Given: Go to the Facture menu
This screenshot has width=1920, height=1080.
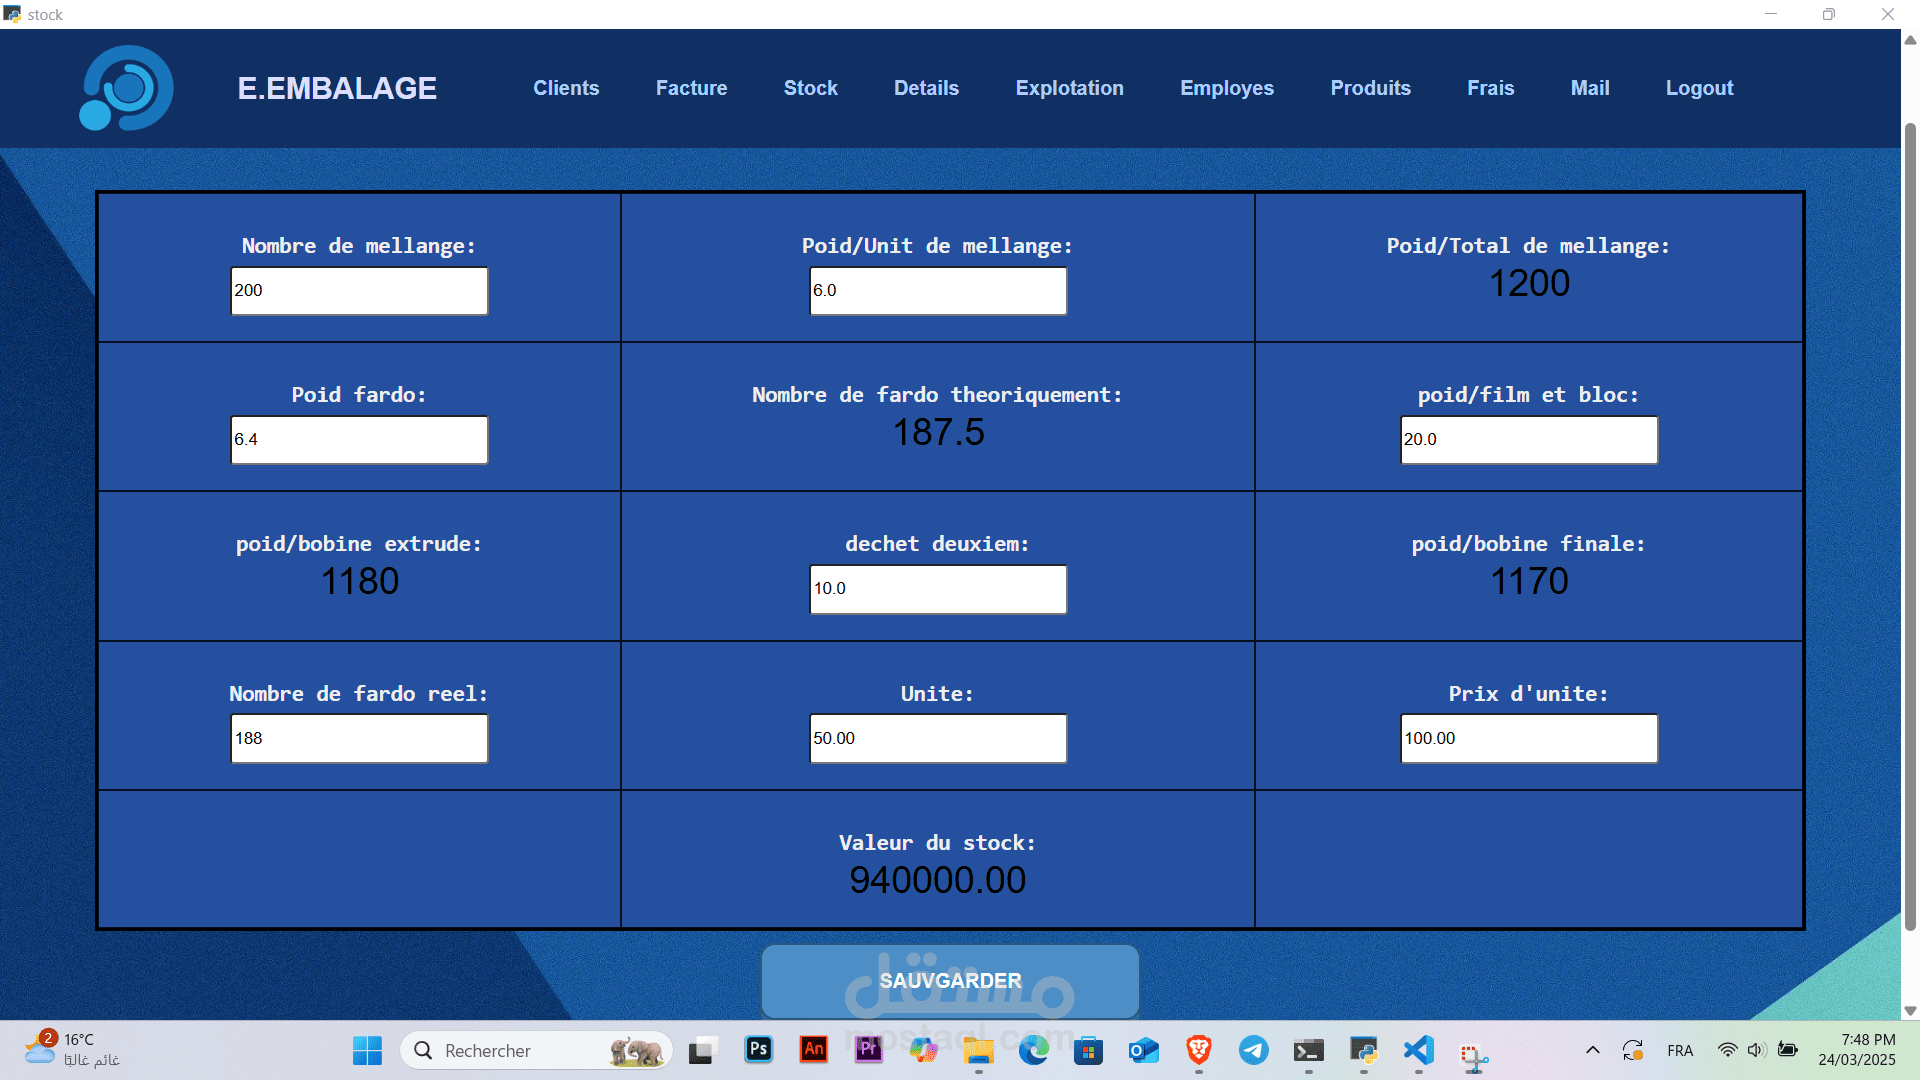Looking at the screenshot, I should 691,88.
